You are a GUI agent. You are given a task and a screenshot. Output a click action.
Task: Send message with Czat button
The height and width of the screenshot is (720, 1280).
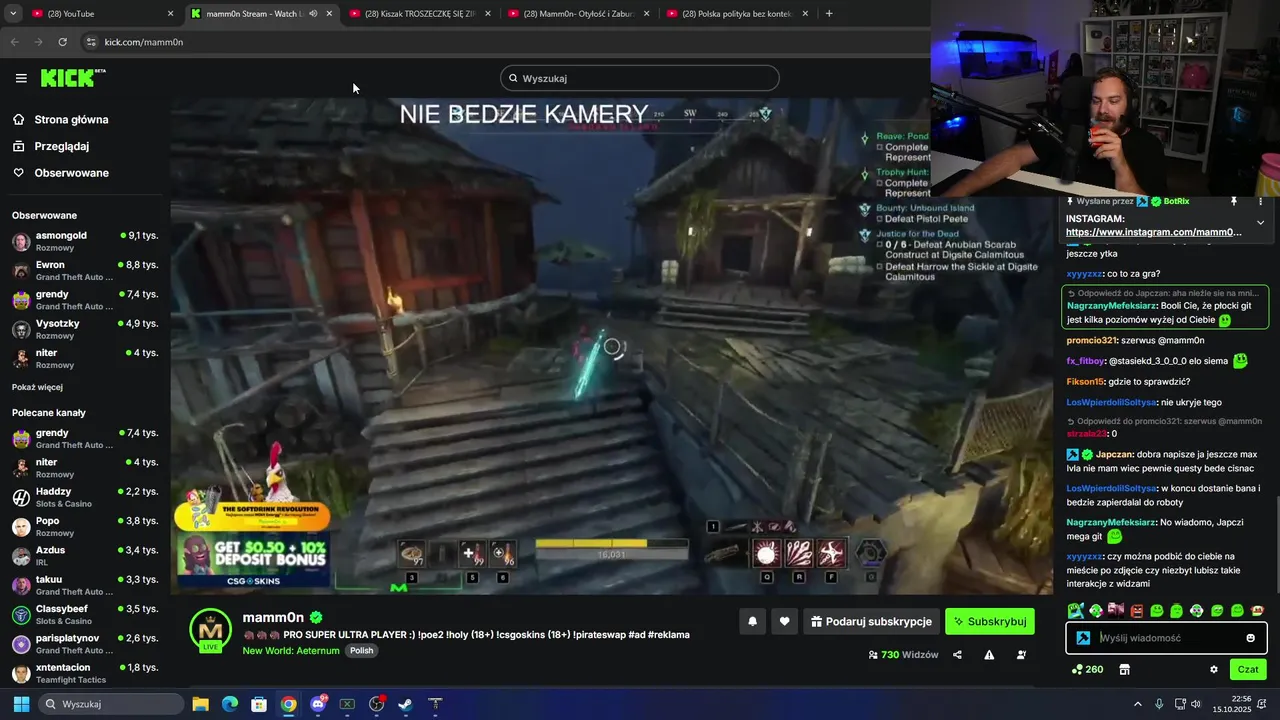[1248, 669]
